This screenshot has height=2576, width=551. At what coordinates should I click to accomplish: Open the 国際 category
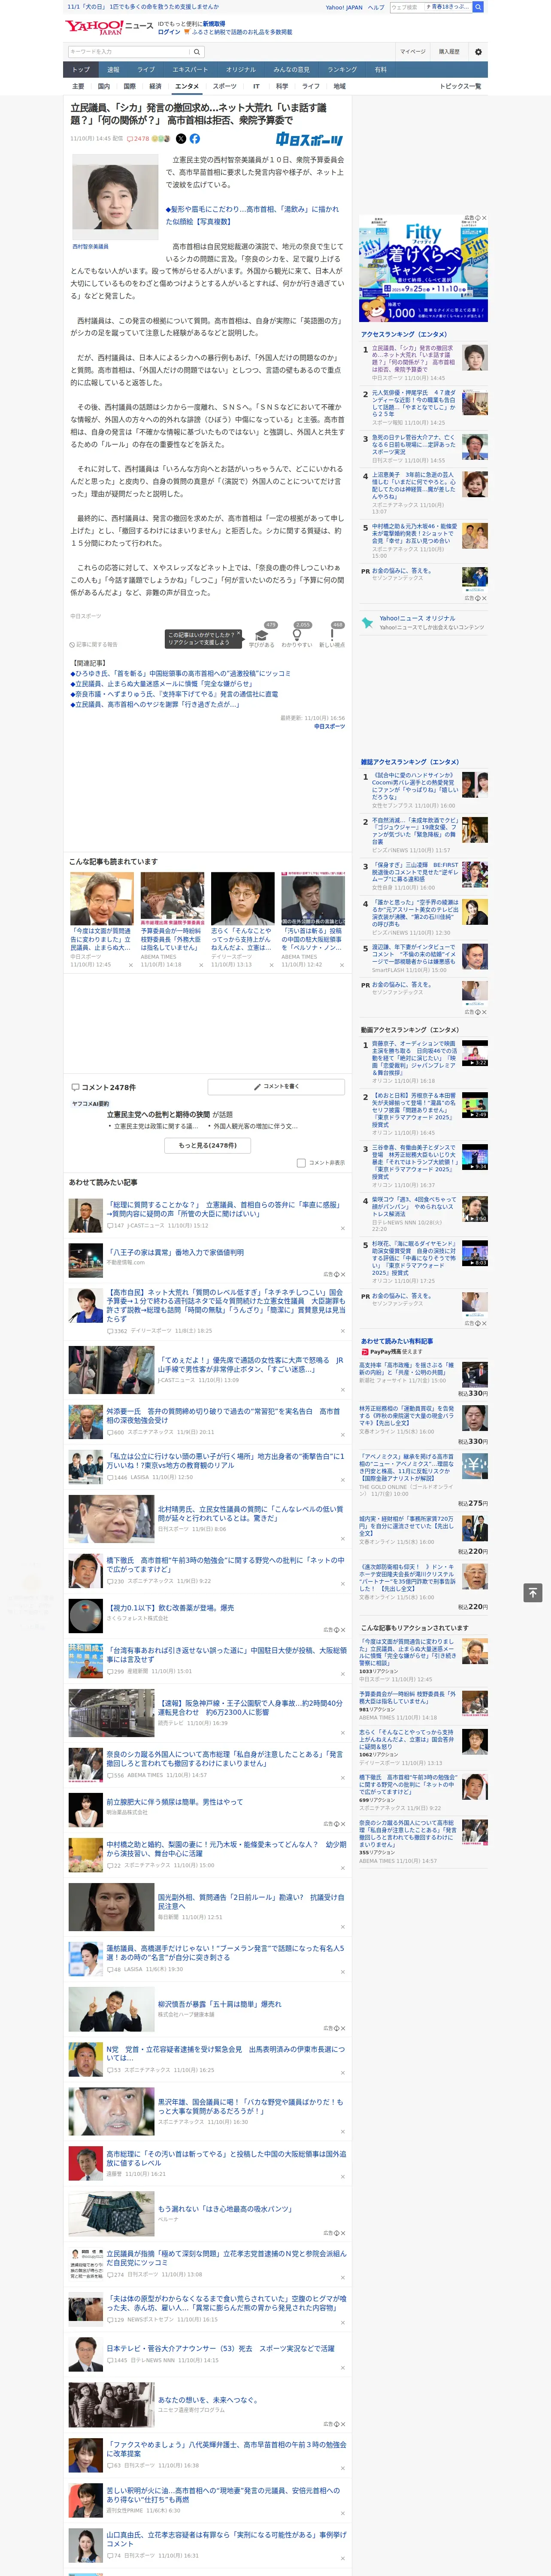129,86
